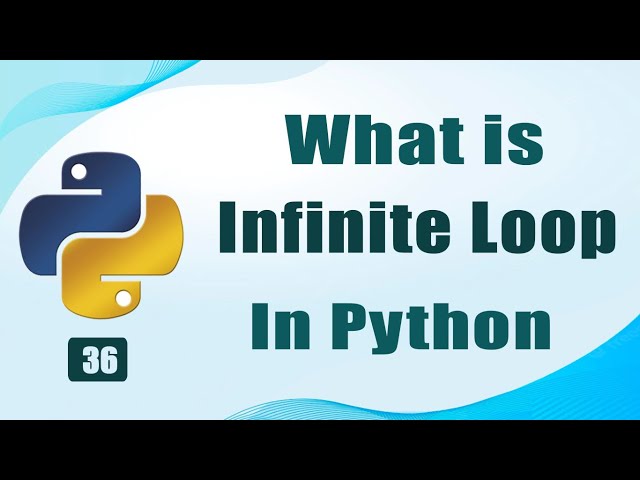Click the "Infinite Loop" text
This screenshot has width=640, height=480.
(417, 230)
